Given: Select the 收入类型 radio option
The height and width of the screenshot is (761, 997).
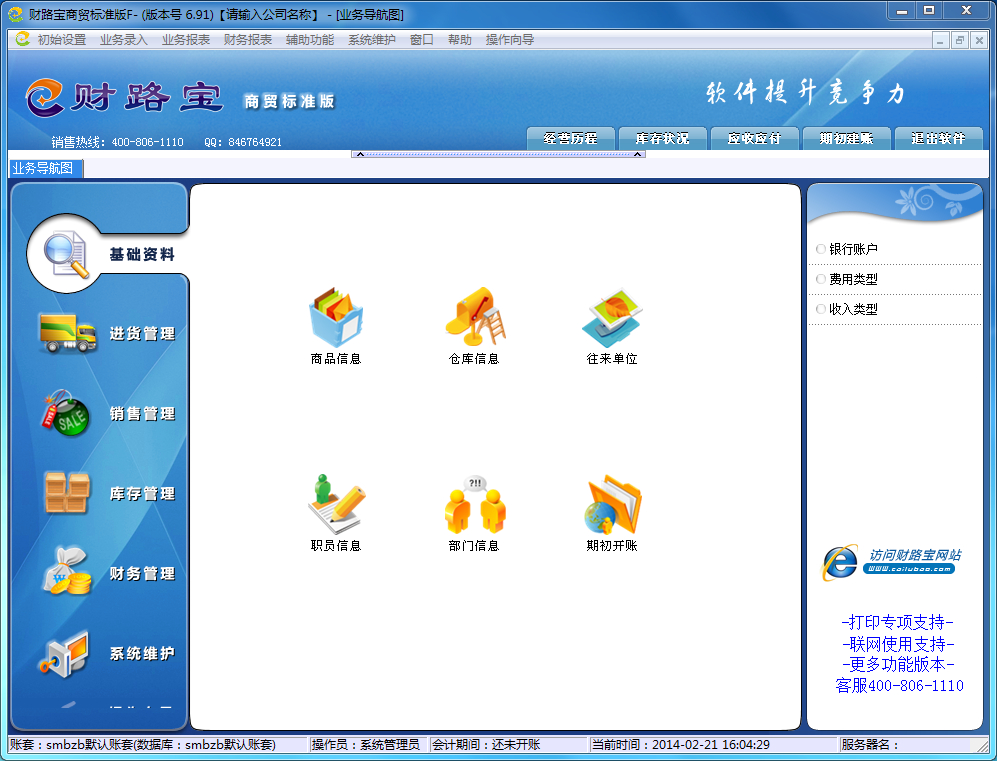Looking at the screenshot, I should (821, 309).
